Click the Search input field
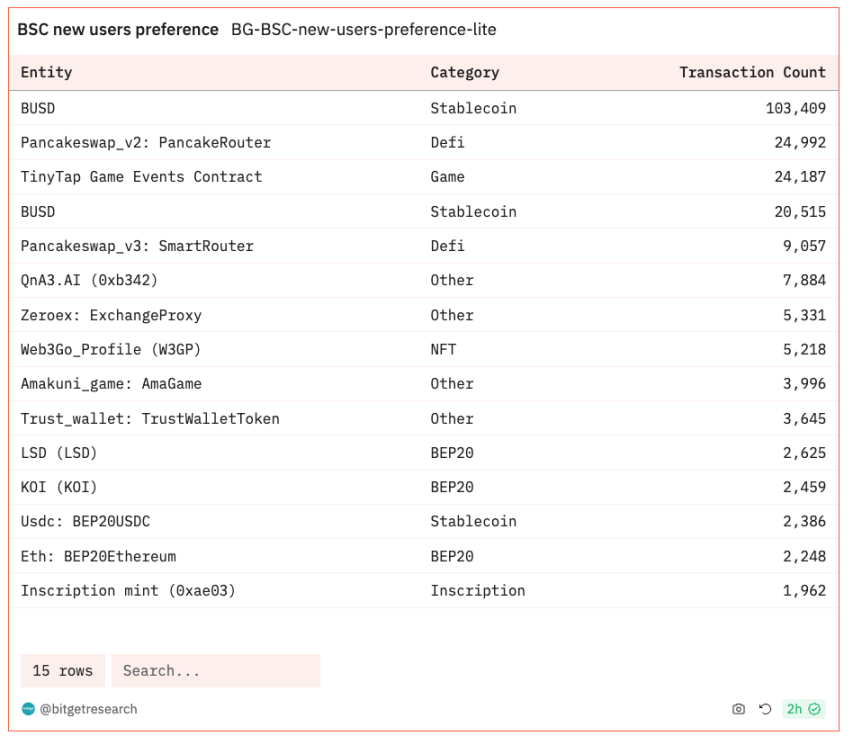Image resolution: width=853 pixels, height=736 pixels. [x=215, y=671]
